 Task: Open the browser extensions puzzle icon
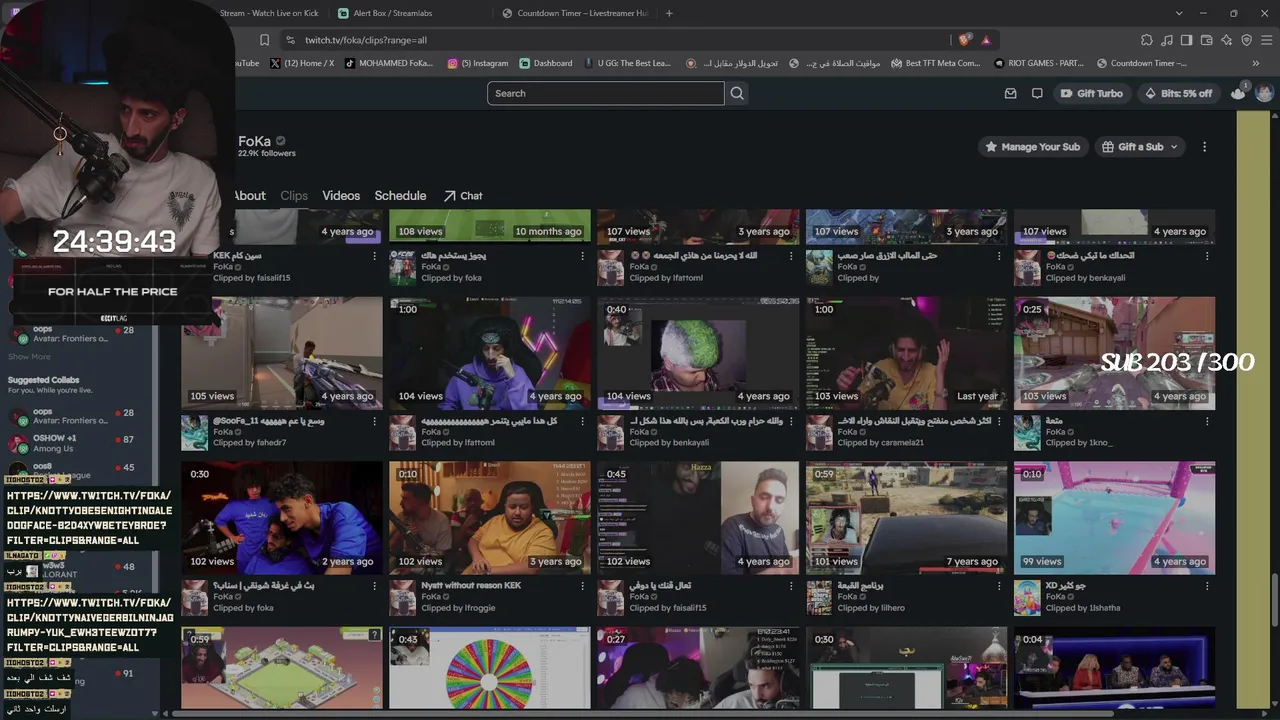pos(1147,40)
